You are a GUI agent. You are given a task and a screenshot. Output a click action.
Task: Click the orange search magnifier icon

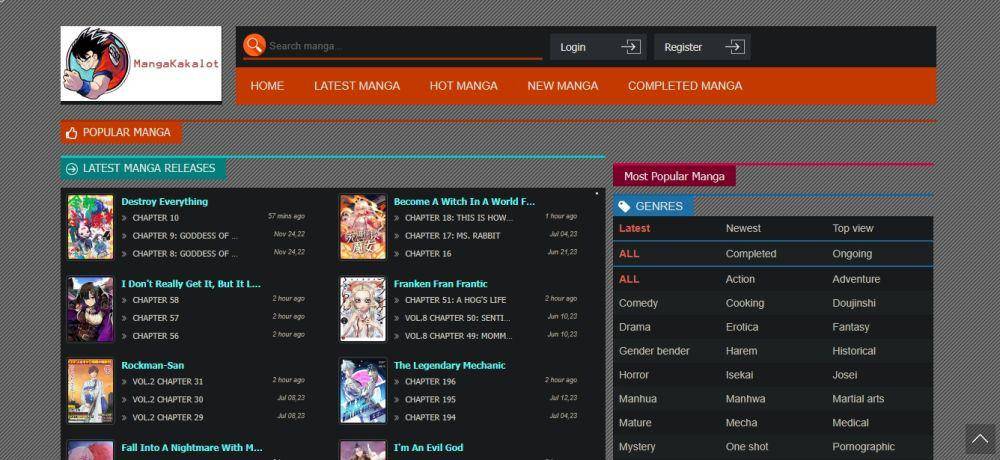[x=254, y=45]
